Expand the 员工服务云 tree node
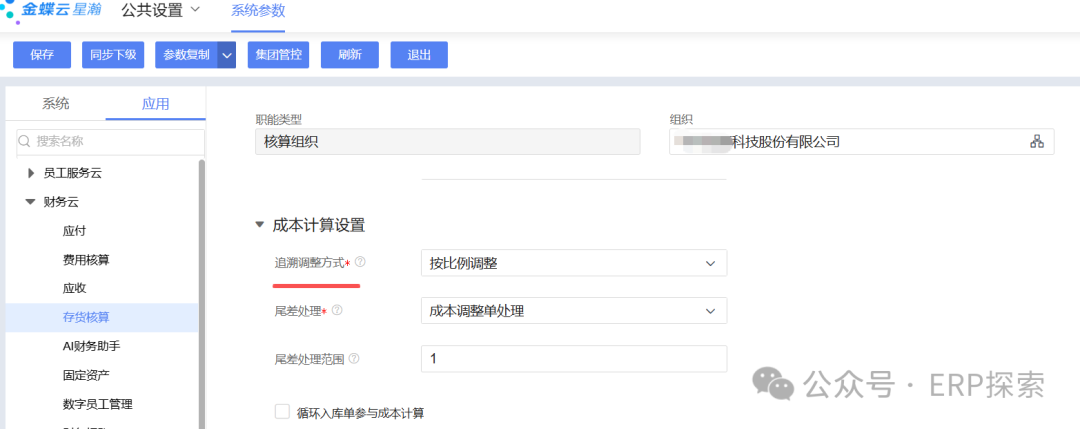Image resolution: width=1080 pixels, height=429 pixels. (x=31, y=173)
